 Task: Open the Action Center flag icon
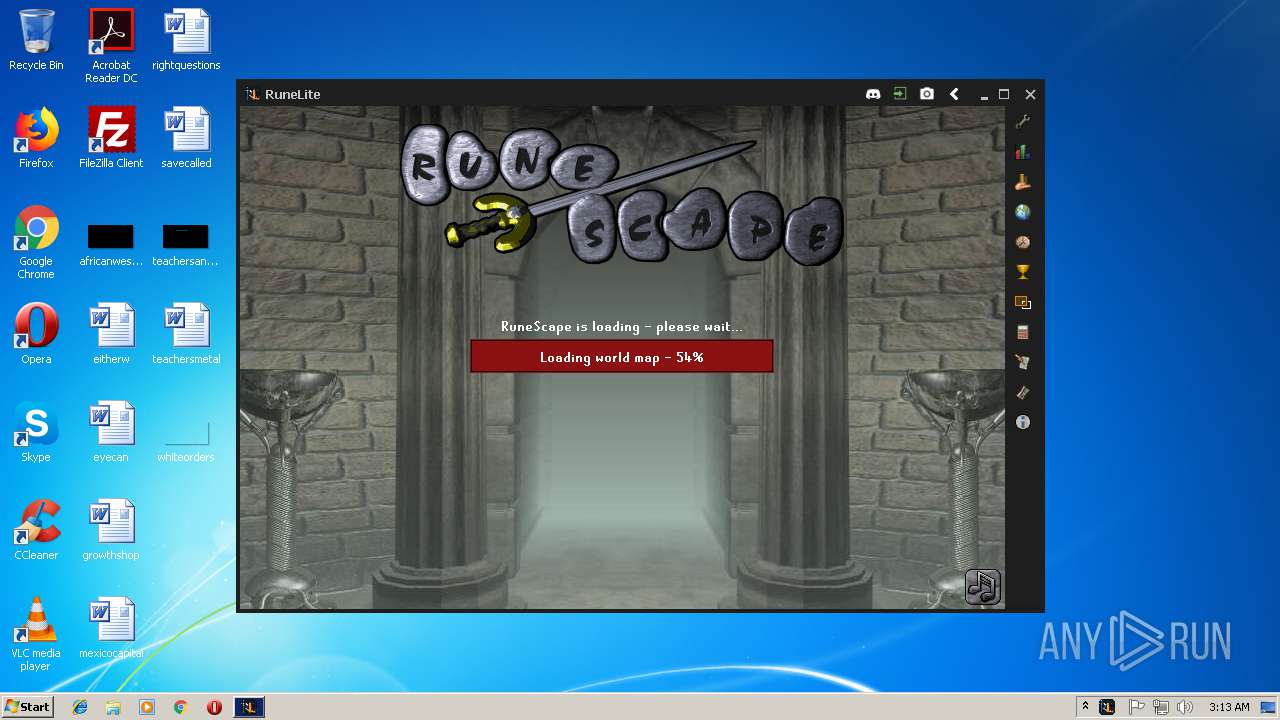pyautogui.click(x=1137, y=707)
